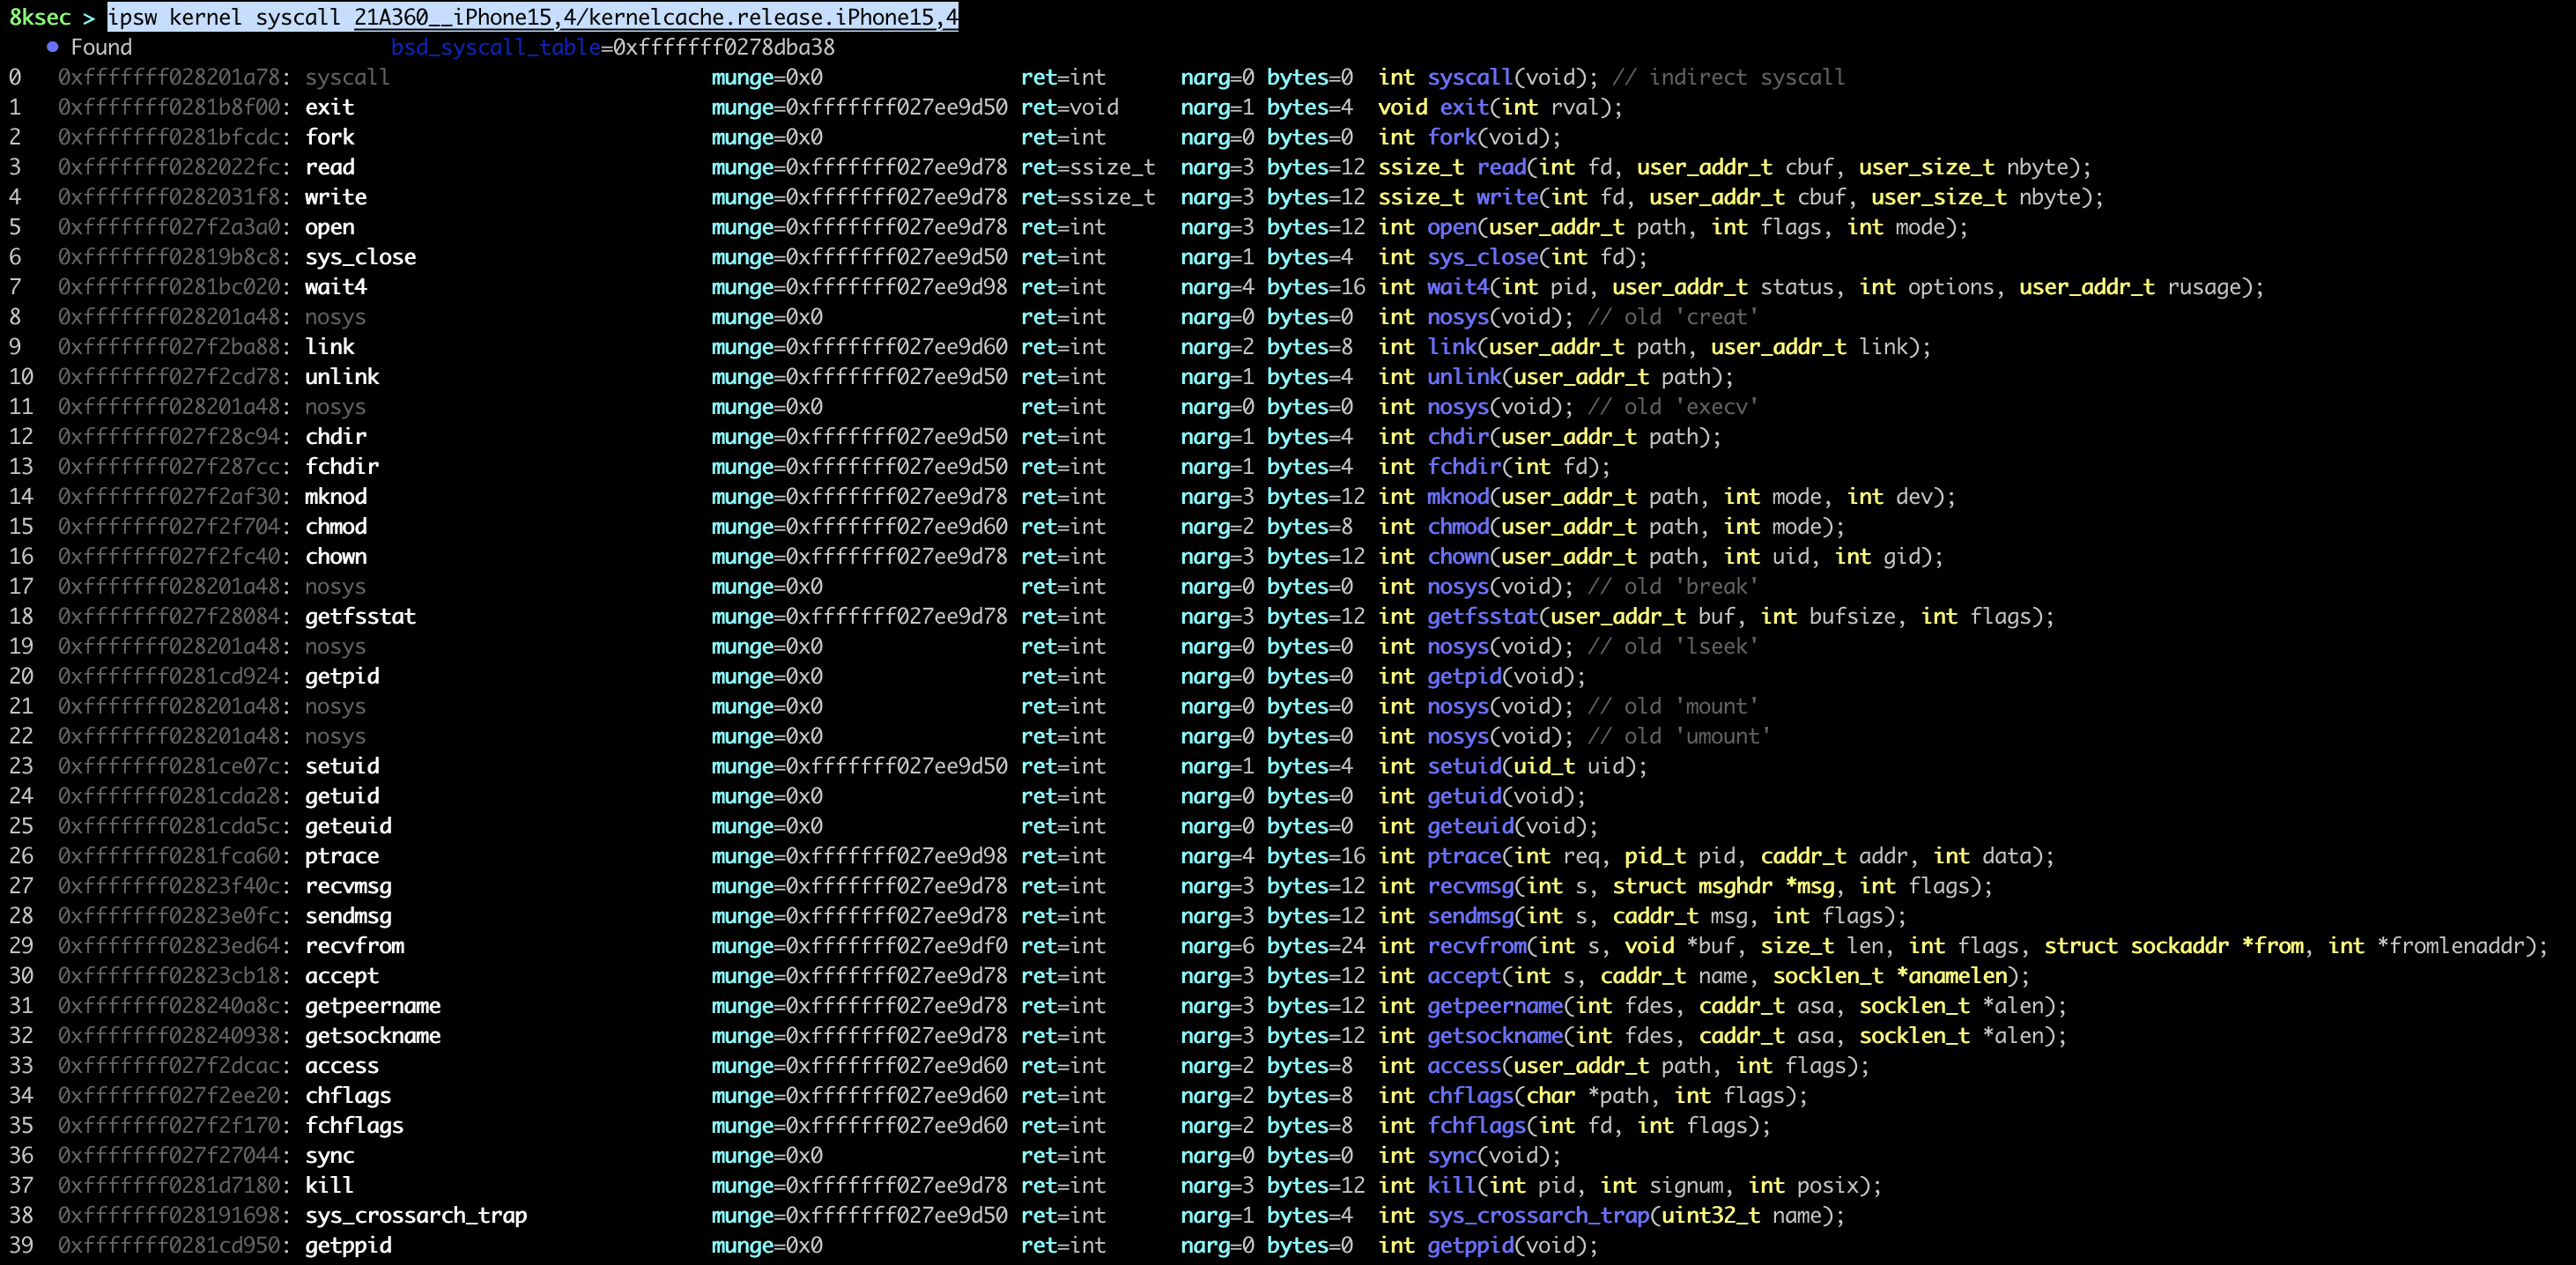This screenshot has width=2576, height=1265.
Task: Click the sys_close syscall name
Action: [360, 257]
